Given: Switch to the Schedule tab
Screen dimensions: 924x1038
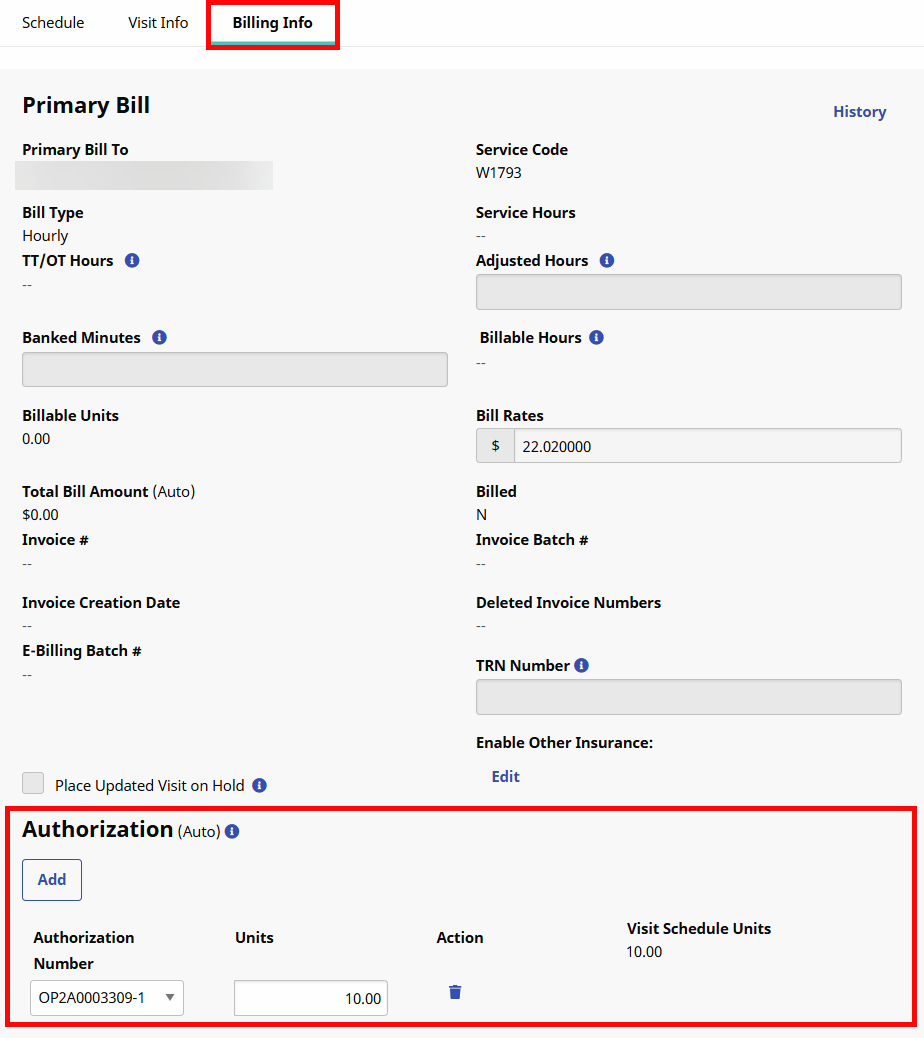Looking at the screenshot, I should pos(53,22).
